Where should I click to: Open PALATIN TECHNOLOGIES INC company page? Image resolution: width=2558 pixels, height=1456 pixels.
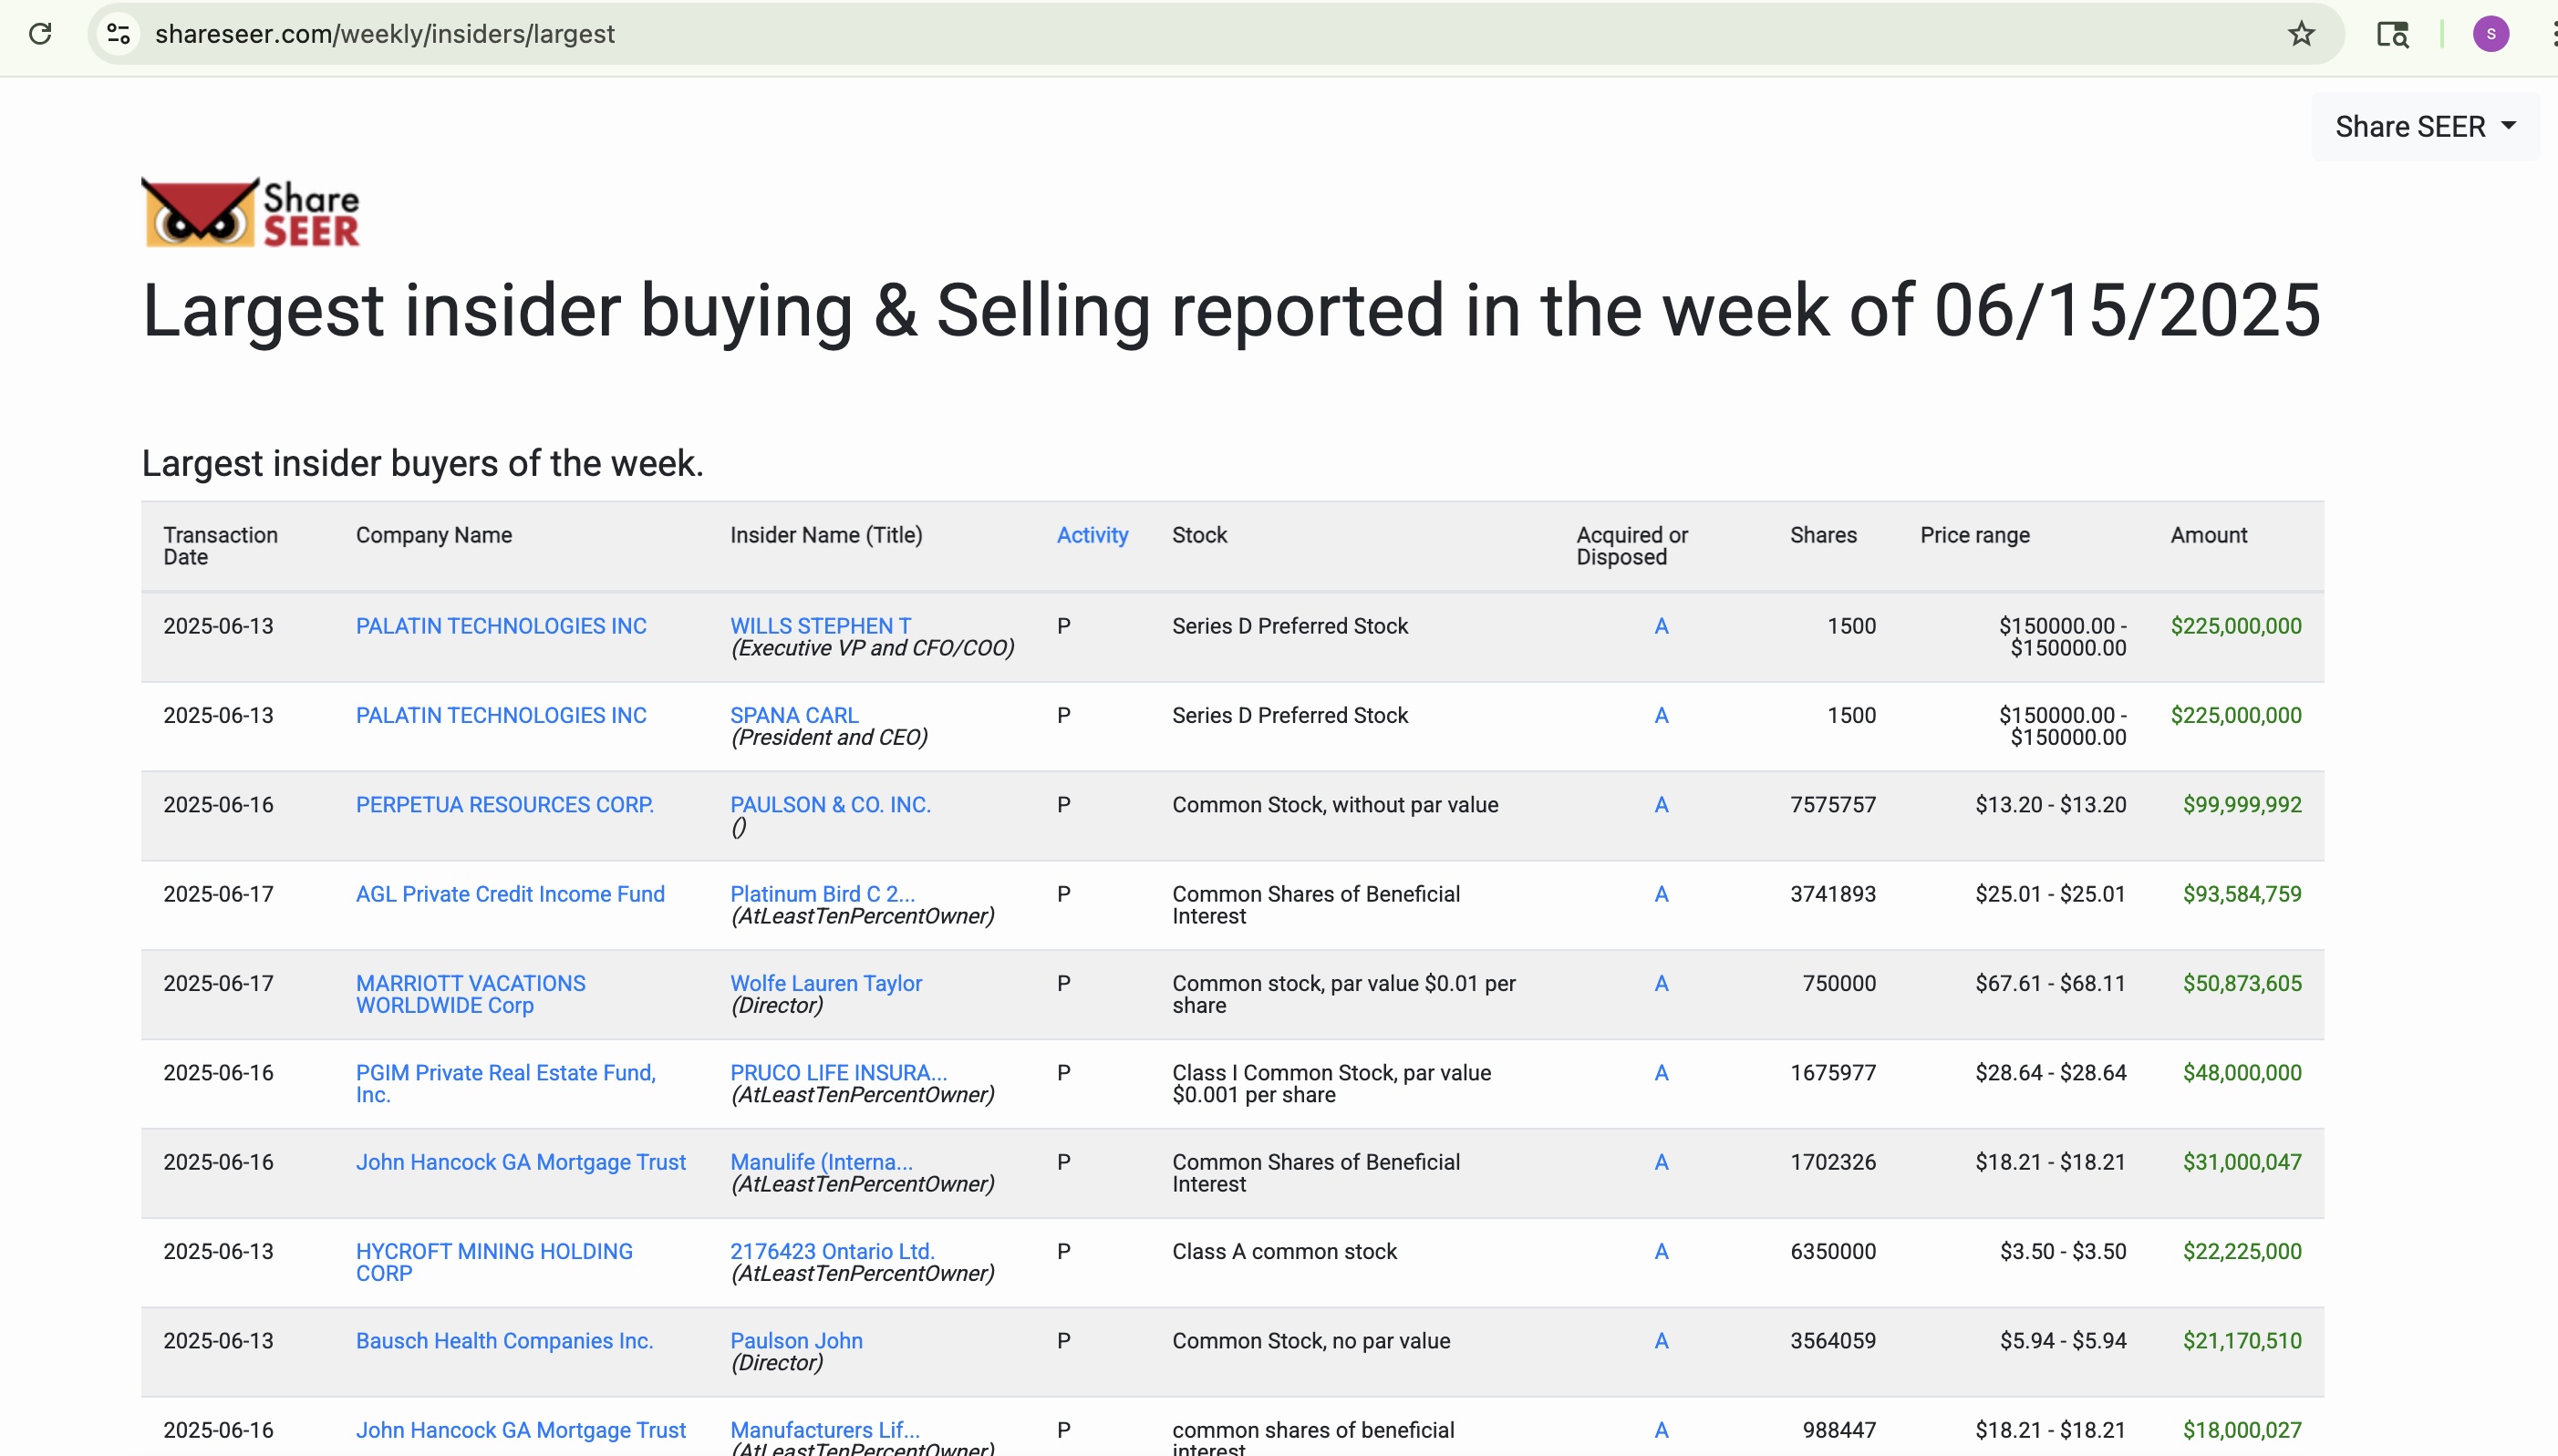[x=500, y=626]
